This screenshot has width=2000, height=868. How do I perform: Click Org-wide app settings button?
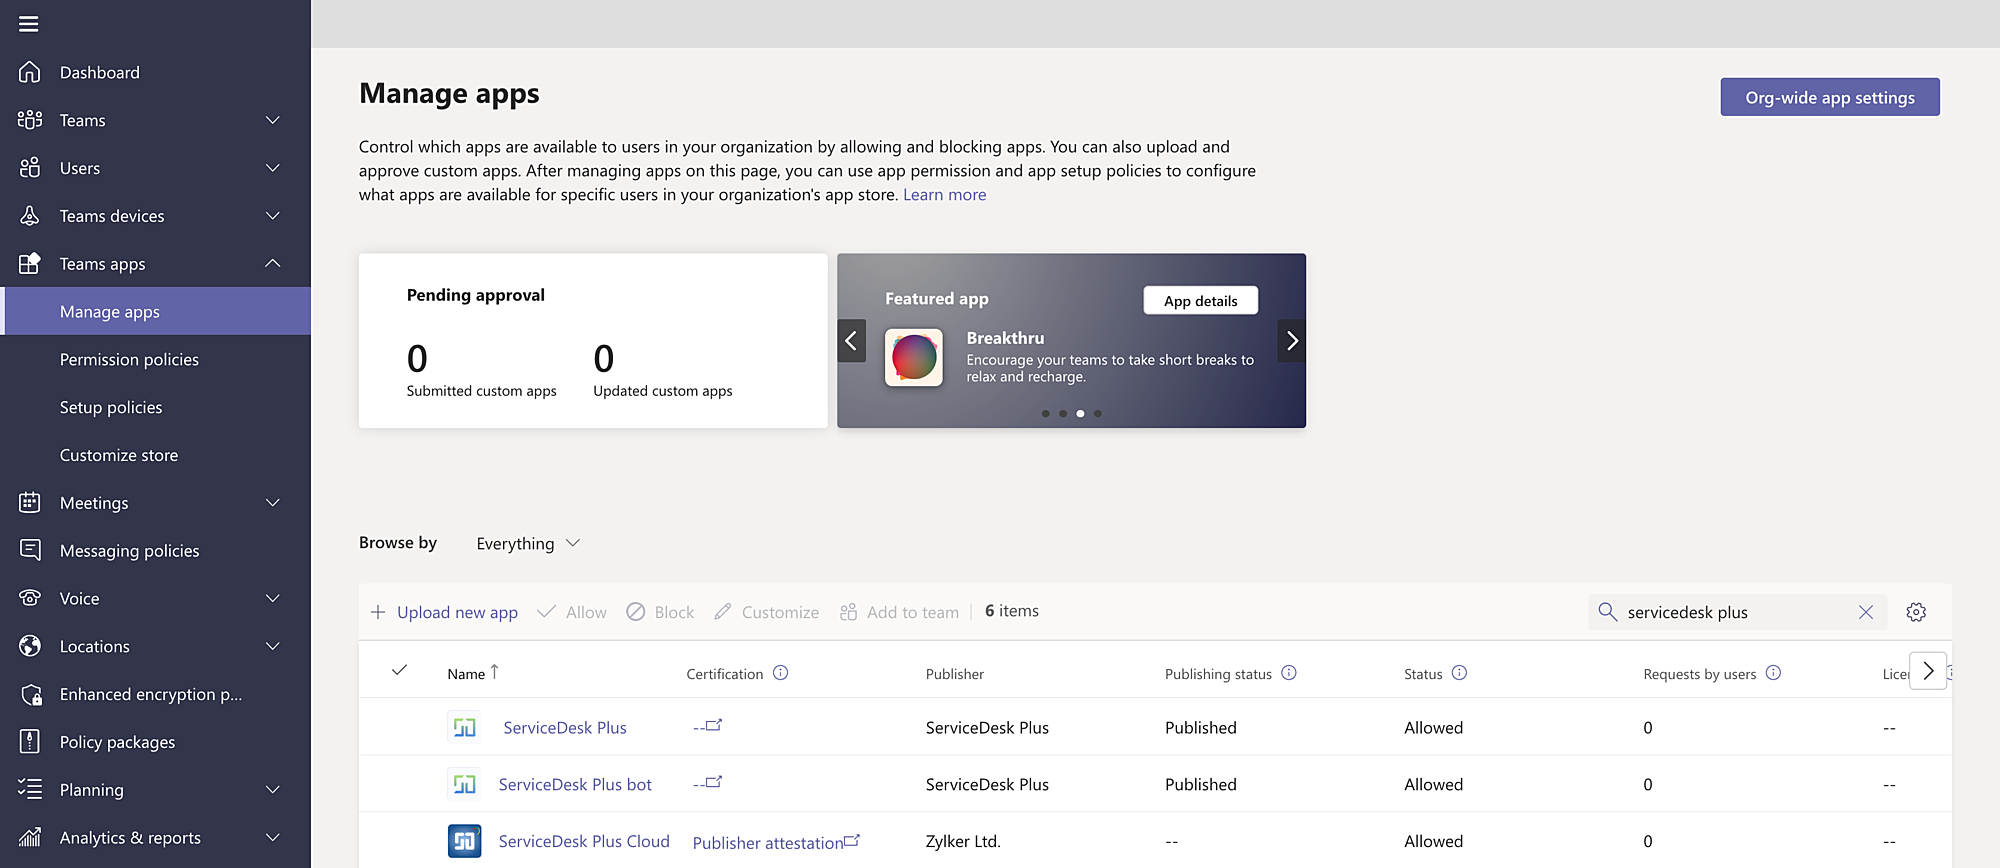click(1829, 97)
